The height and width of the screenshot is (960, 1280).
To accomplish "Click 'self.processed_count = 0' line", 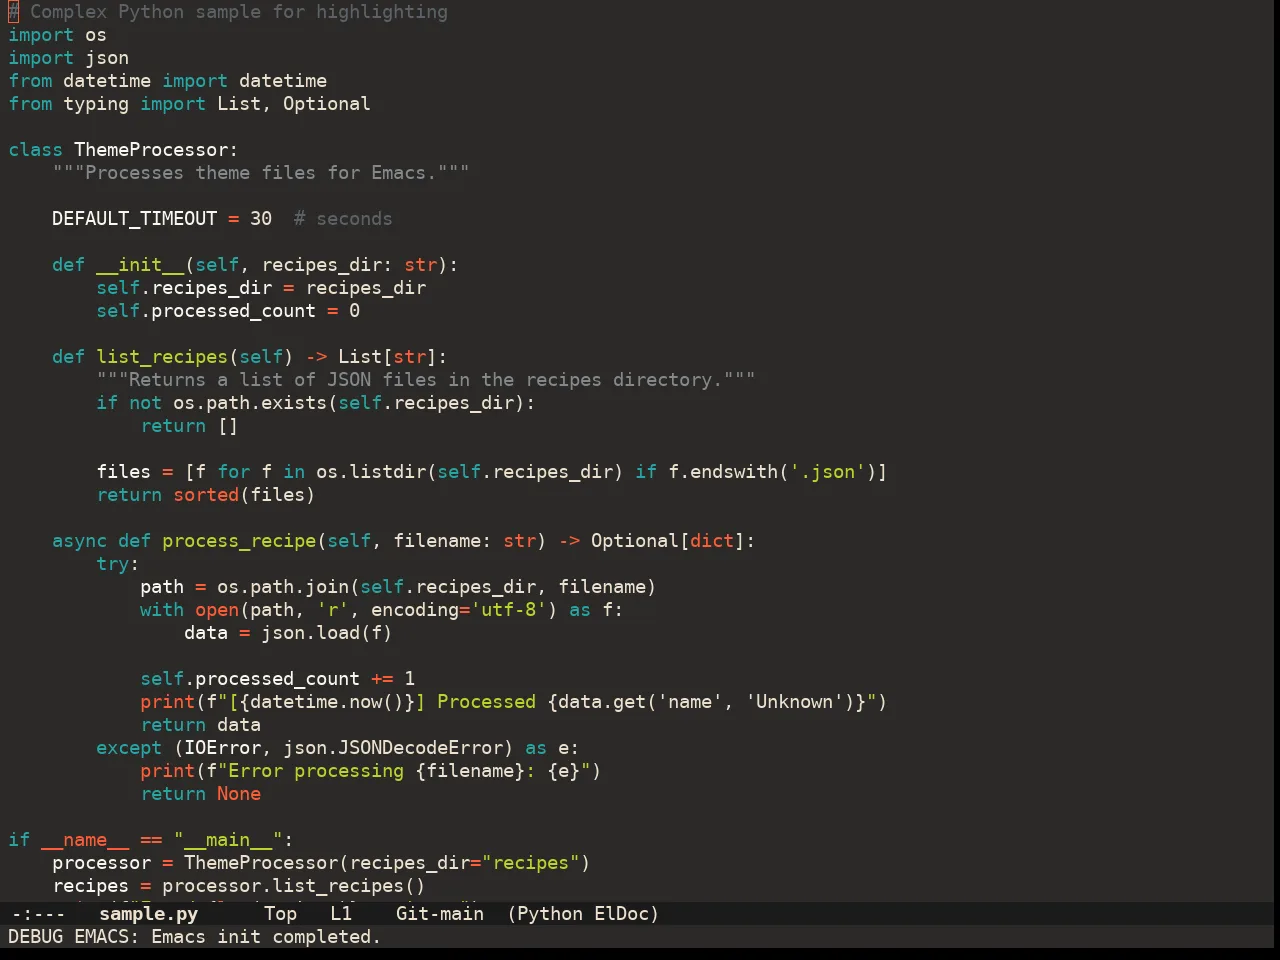I will tap(228, 311).
